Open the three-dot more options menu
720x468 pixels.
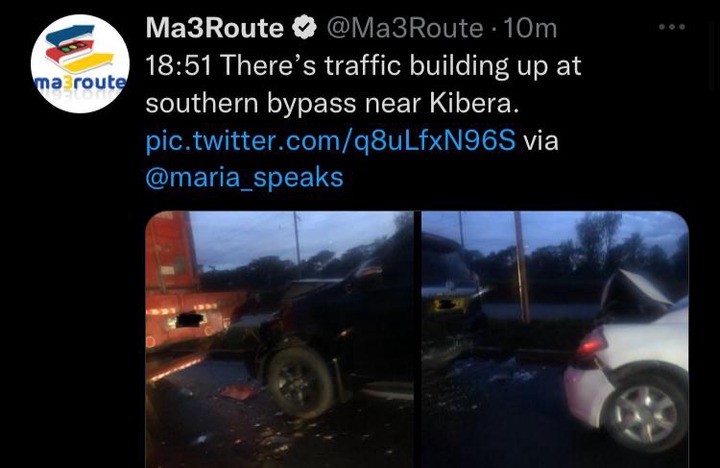pos(672,27)
